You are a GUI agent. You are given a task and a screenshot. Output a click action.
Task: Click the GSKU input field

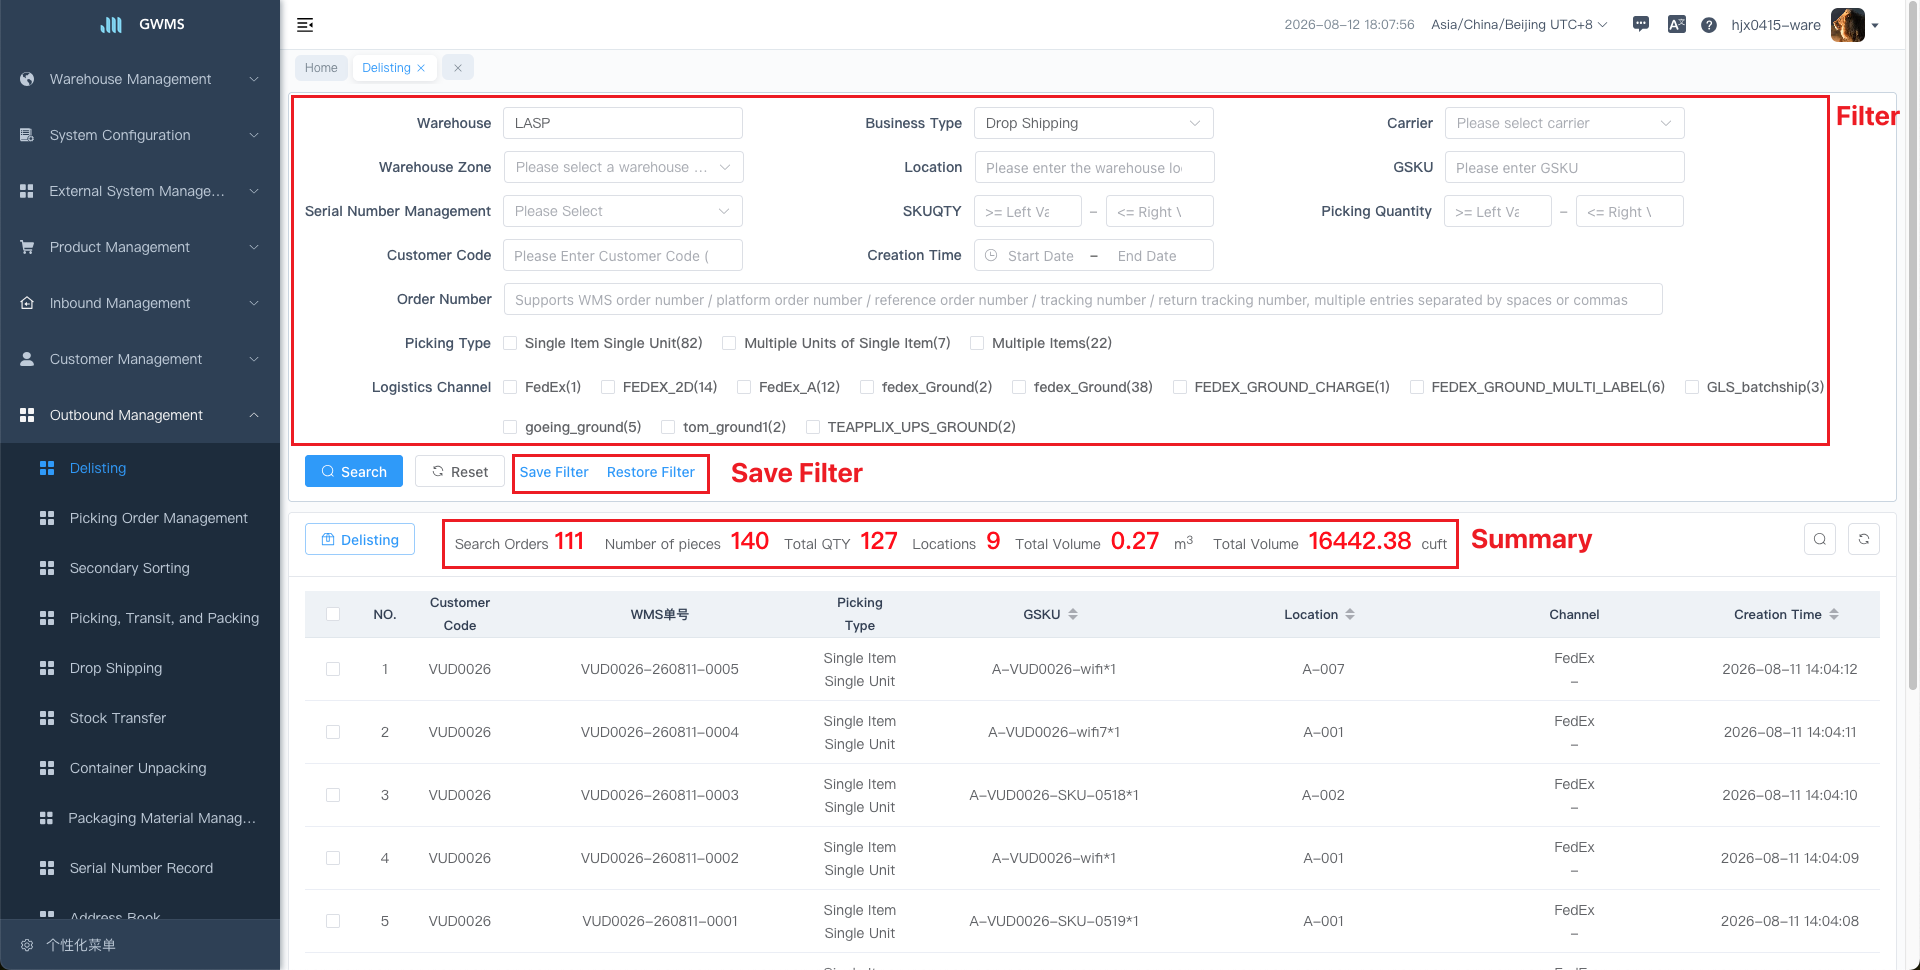tap(1564, 167)
